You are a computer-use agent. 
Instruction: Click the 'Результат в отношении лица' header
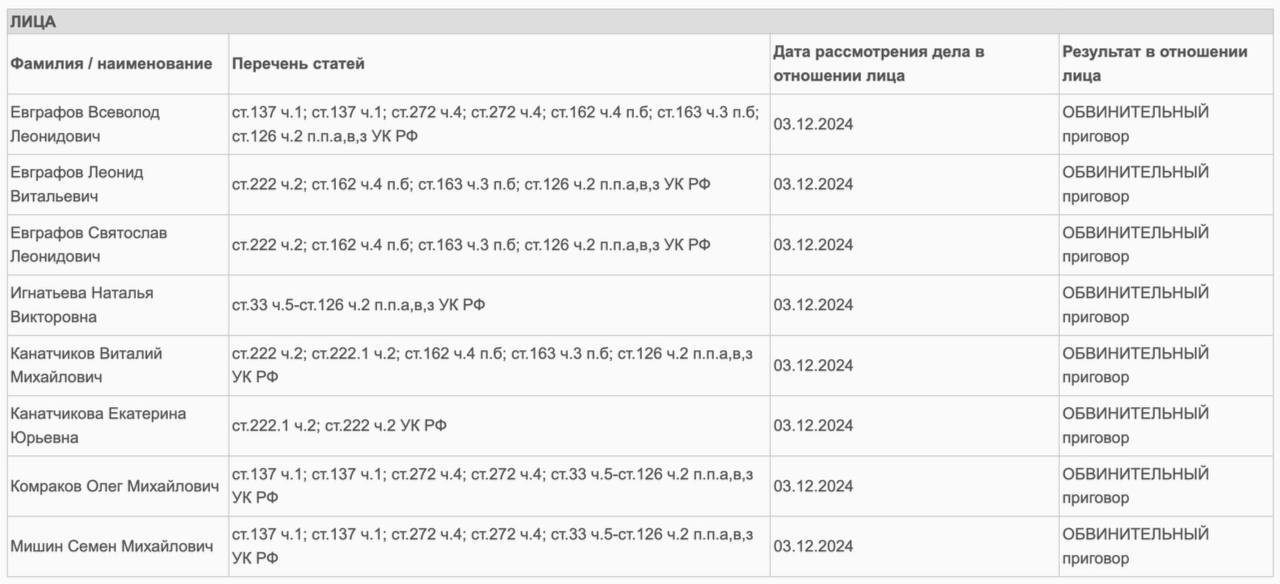[x=1154, y=63]
